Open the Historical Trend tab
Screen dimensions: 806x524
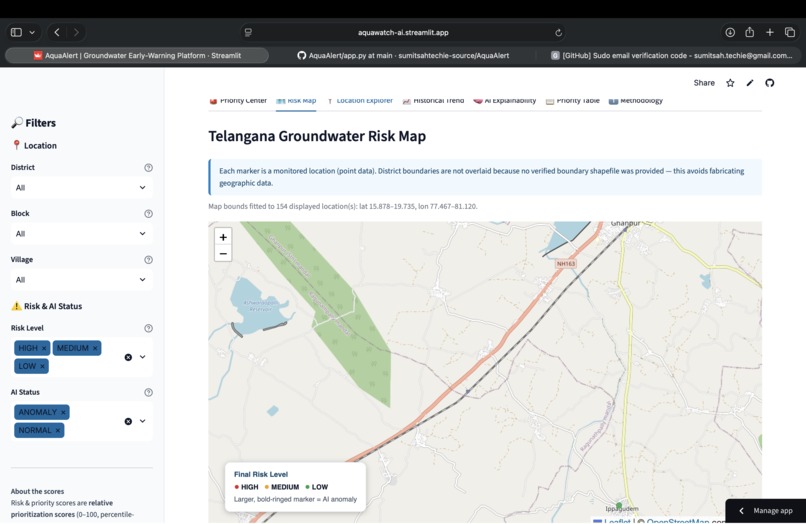tap(433, 101)
